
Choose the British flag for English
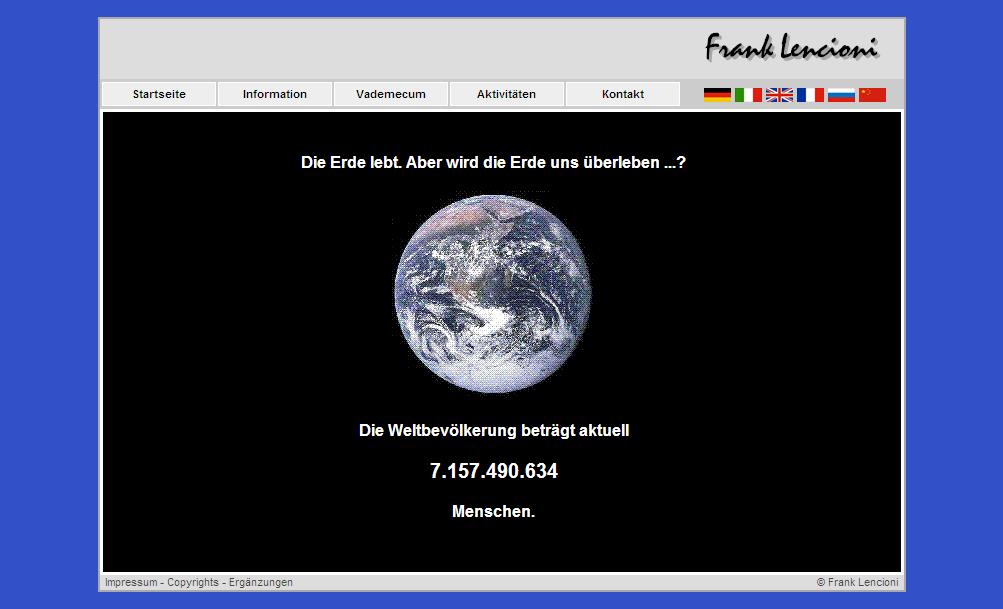(779, 95)
